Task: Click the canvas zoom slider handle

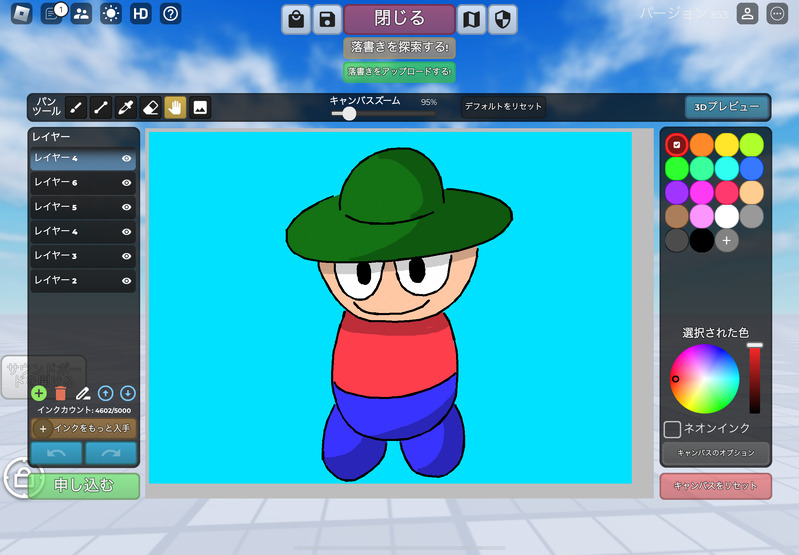Action: tap(349, 113)
